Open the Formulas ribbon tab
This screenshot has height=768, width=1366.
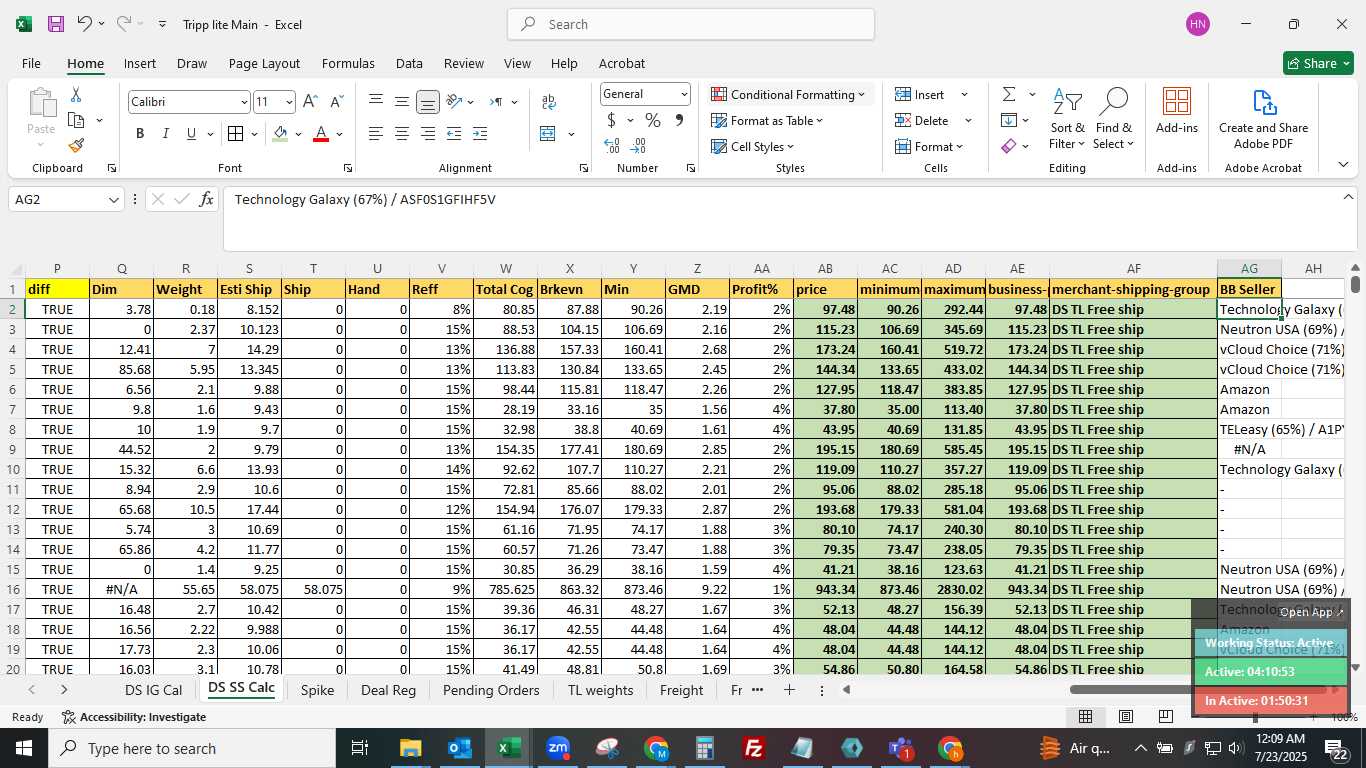point(348,63)
